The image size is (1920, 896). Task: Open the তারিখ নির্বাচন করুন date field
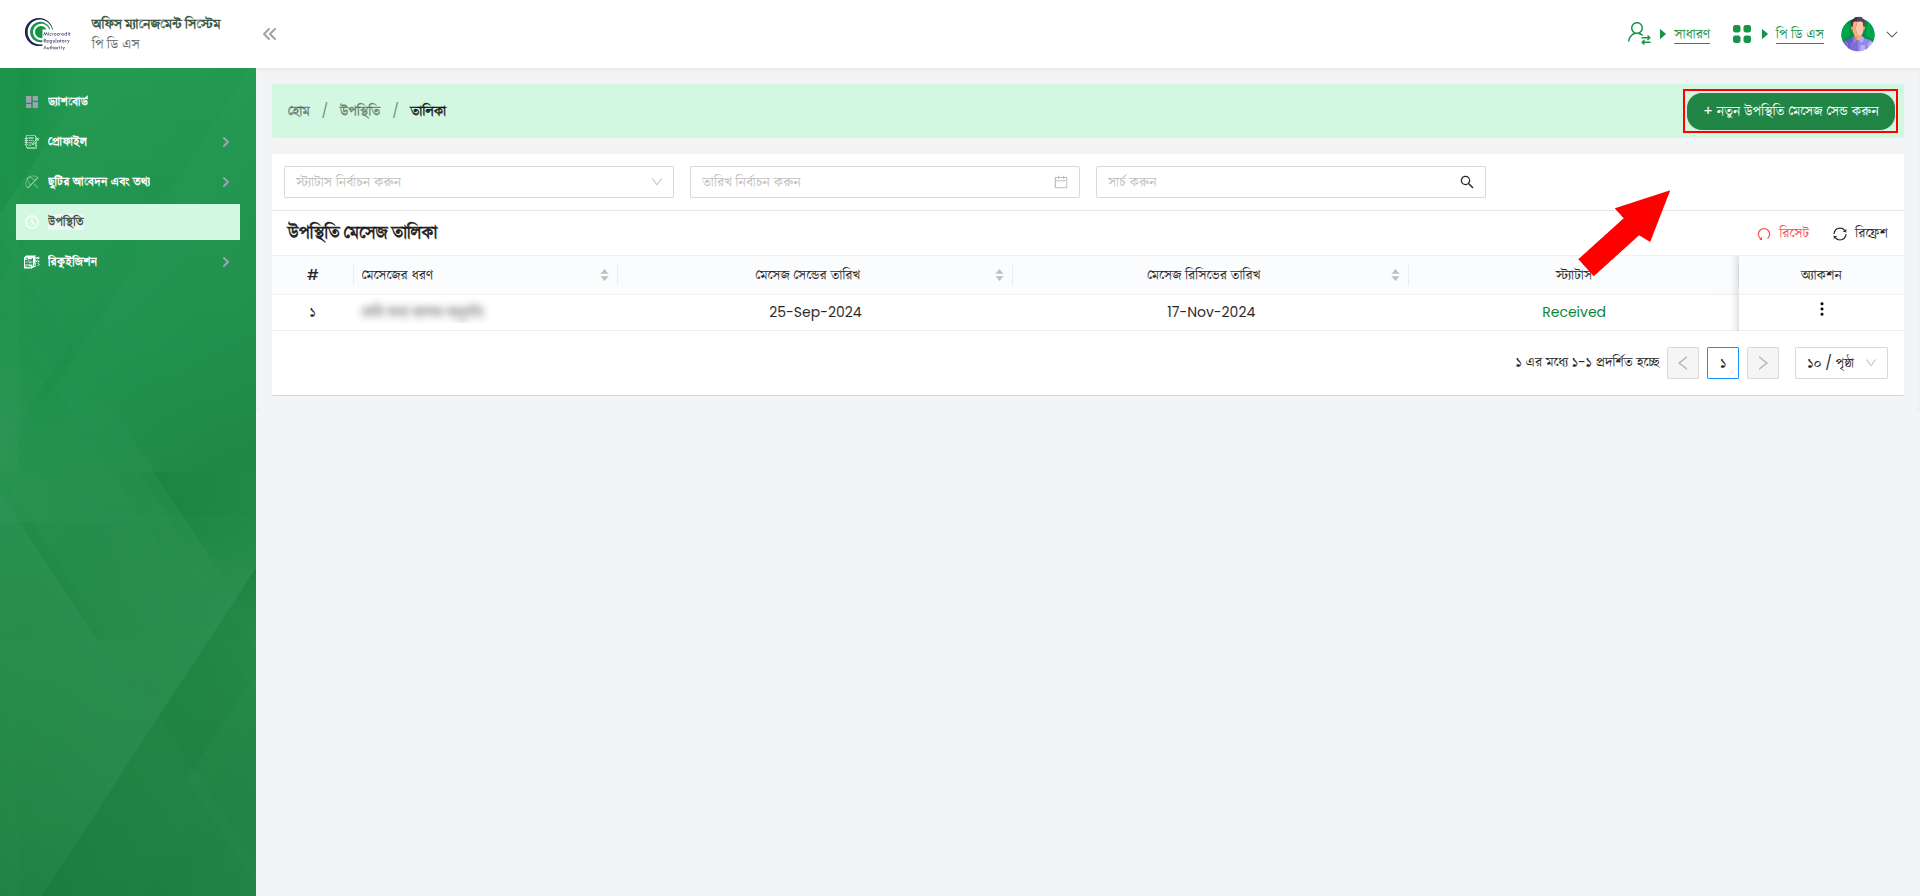885,182
